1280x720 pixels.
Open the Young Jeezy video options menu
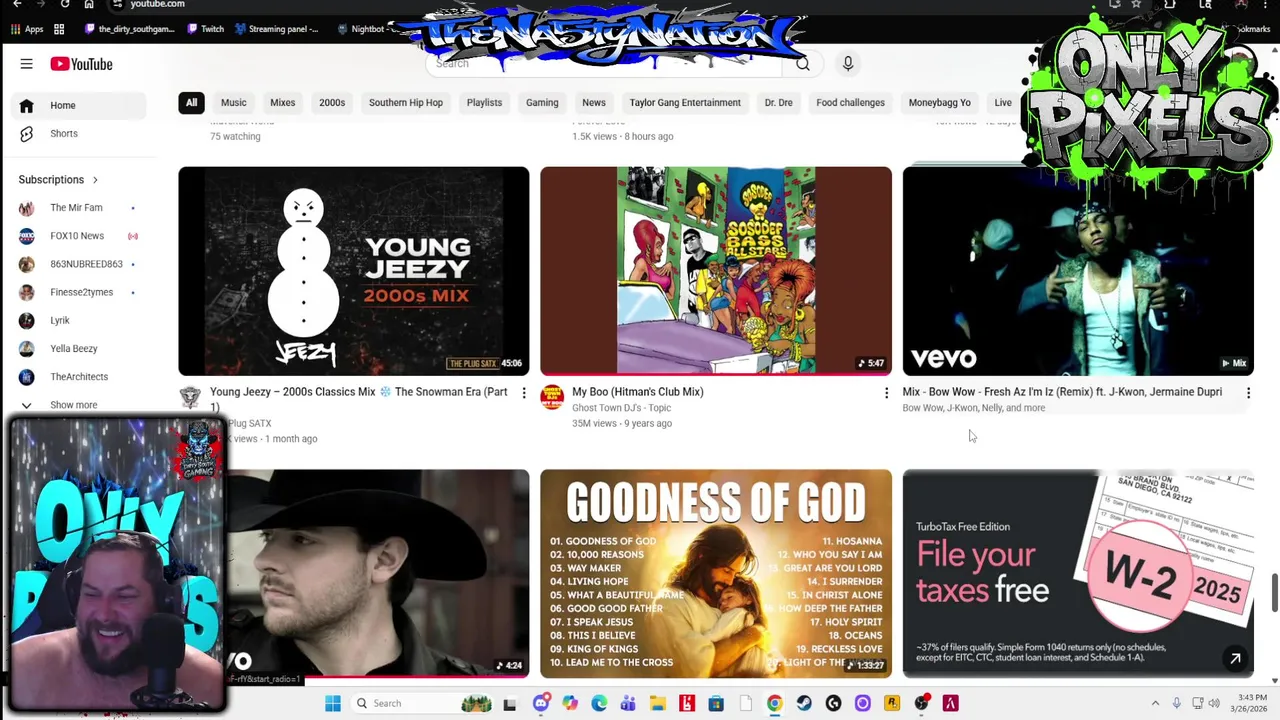point(524,393)
